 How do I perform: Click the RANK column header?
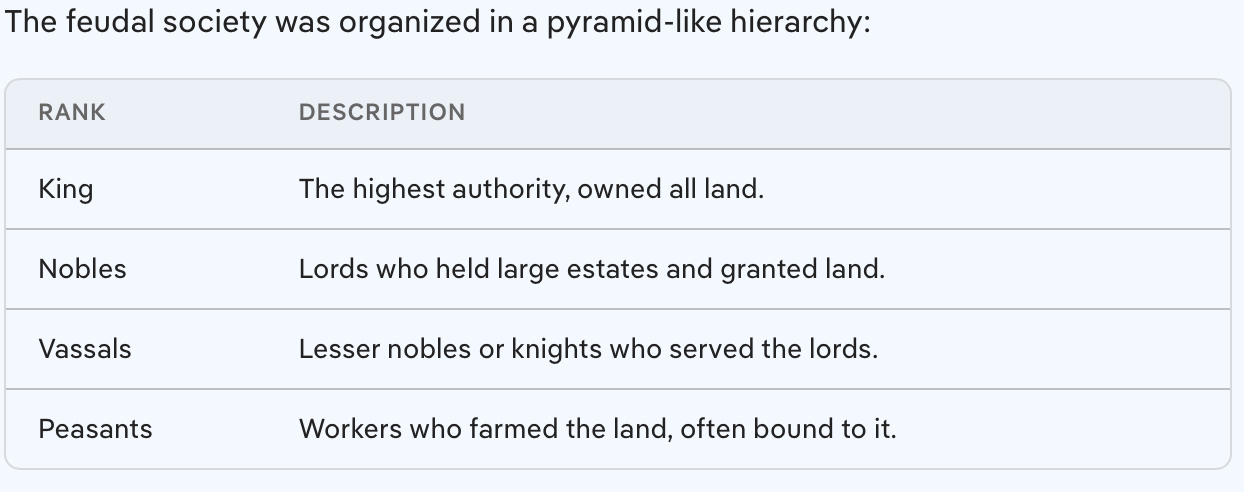pos(72,112)
